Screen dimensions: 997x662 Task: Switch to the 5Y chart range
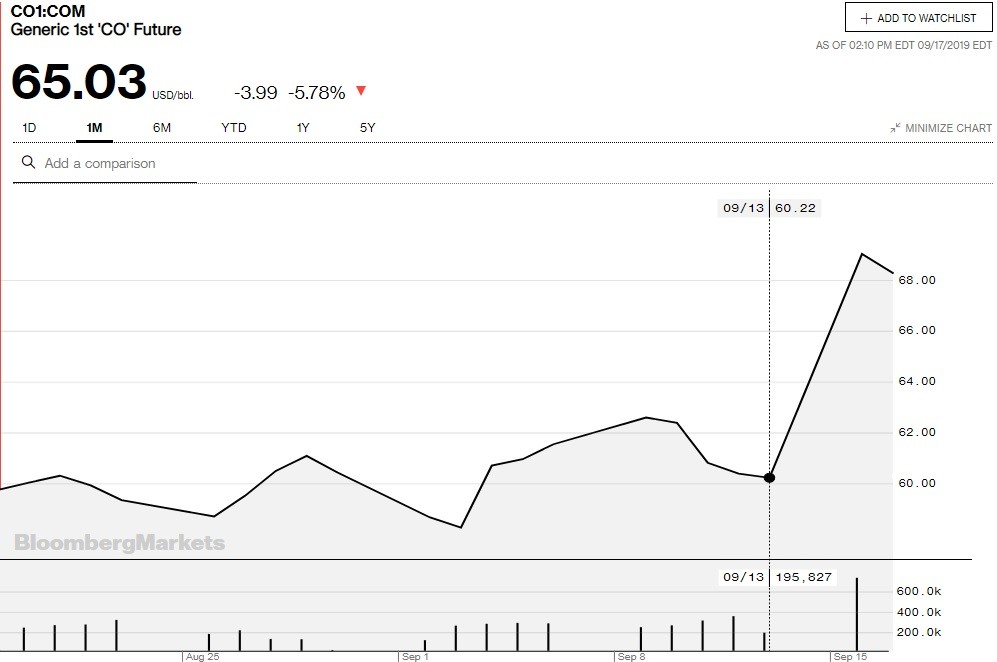[x=368, y=128]
